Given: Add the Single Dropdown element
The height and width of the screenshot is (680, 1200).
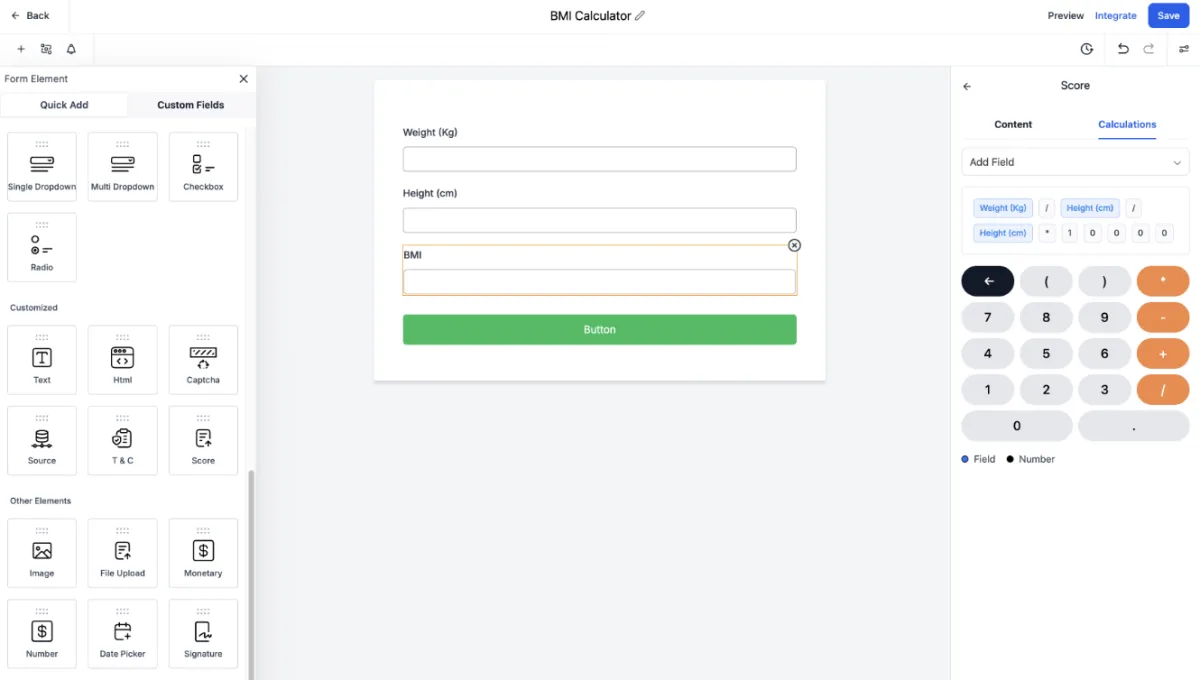Looking at the screenshot, I should pos(42,167).
